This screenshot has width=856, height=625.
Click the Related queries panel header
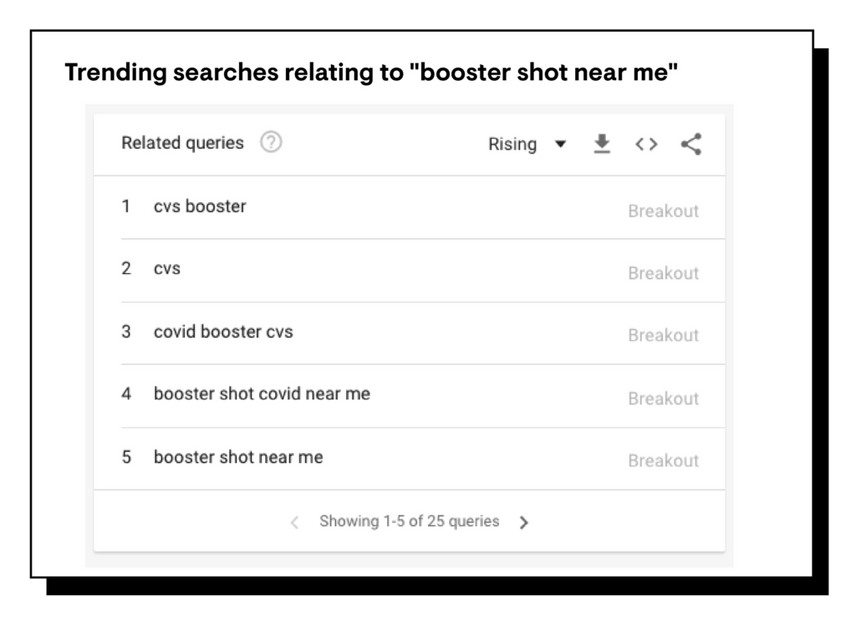coord(182,143)
